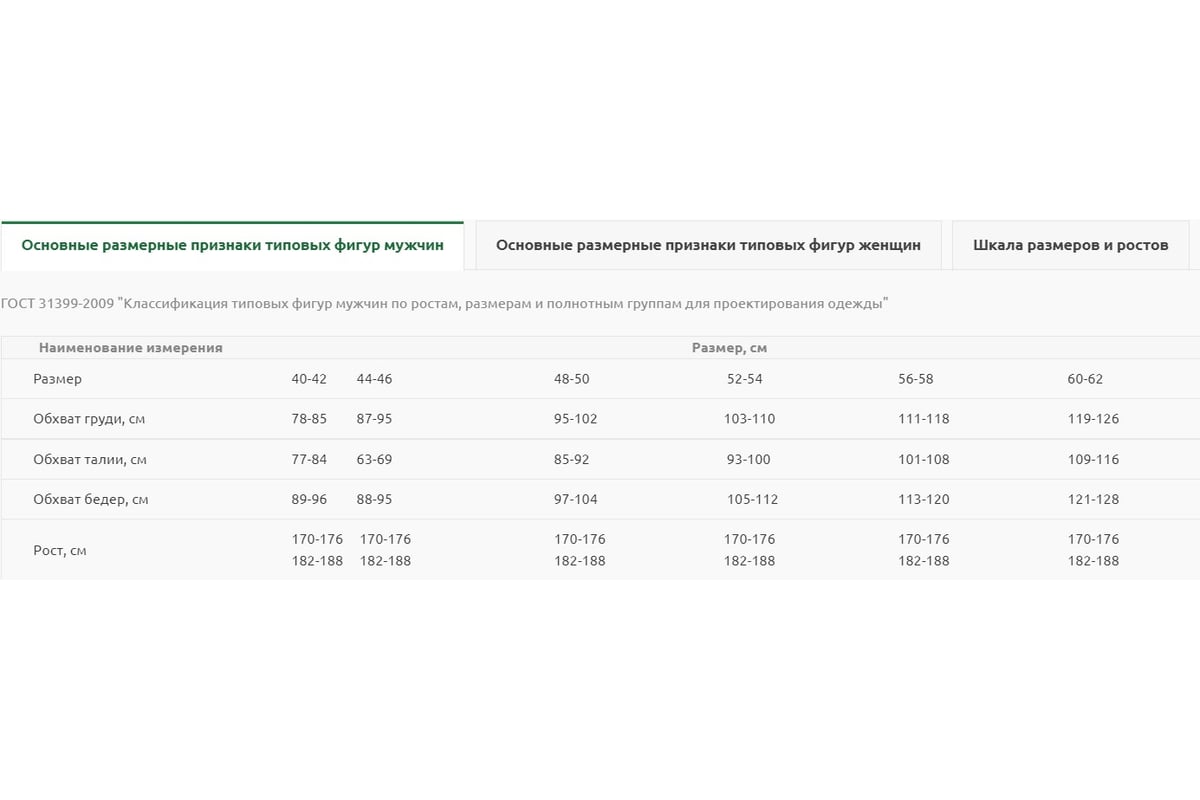Image resolution: width=1200 pixels, height=800 pixels.
Task: Click the 'Размер, см' column header
Action: coord(729,348)
